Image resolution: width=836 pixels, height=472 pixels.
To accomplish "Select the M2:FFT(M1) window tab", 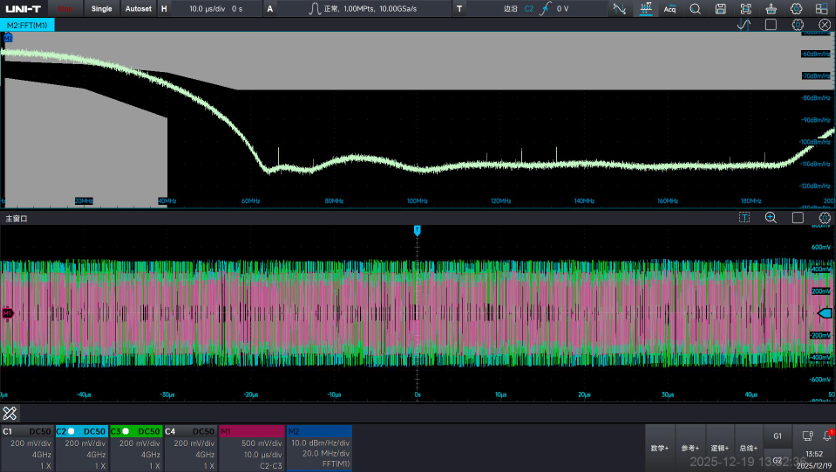I will [27, 25].
